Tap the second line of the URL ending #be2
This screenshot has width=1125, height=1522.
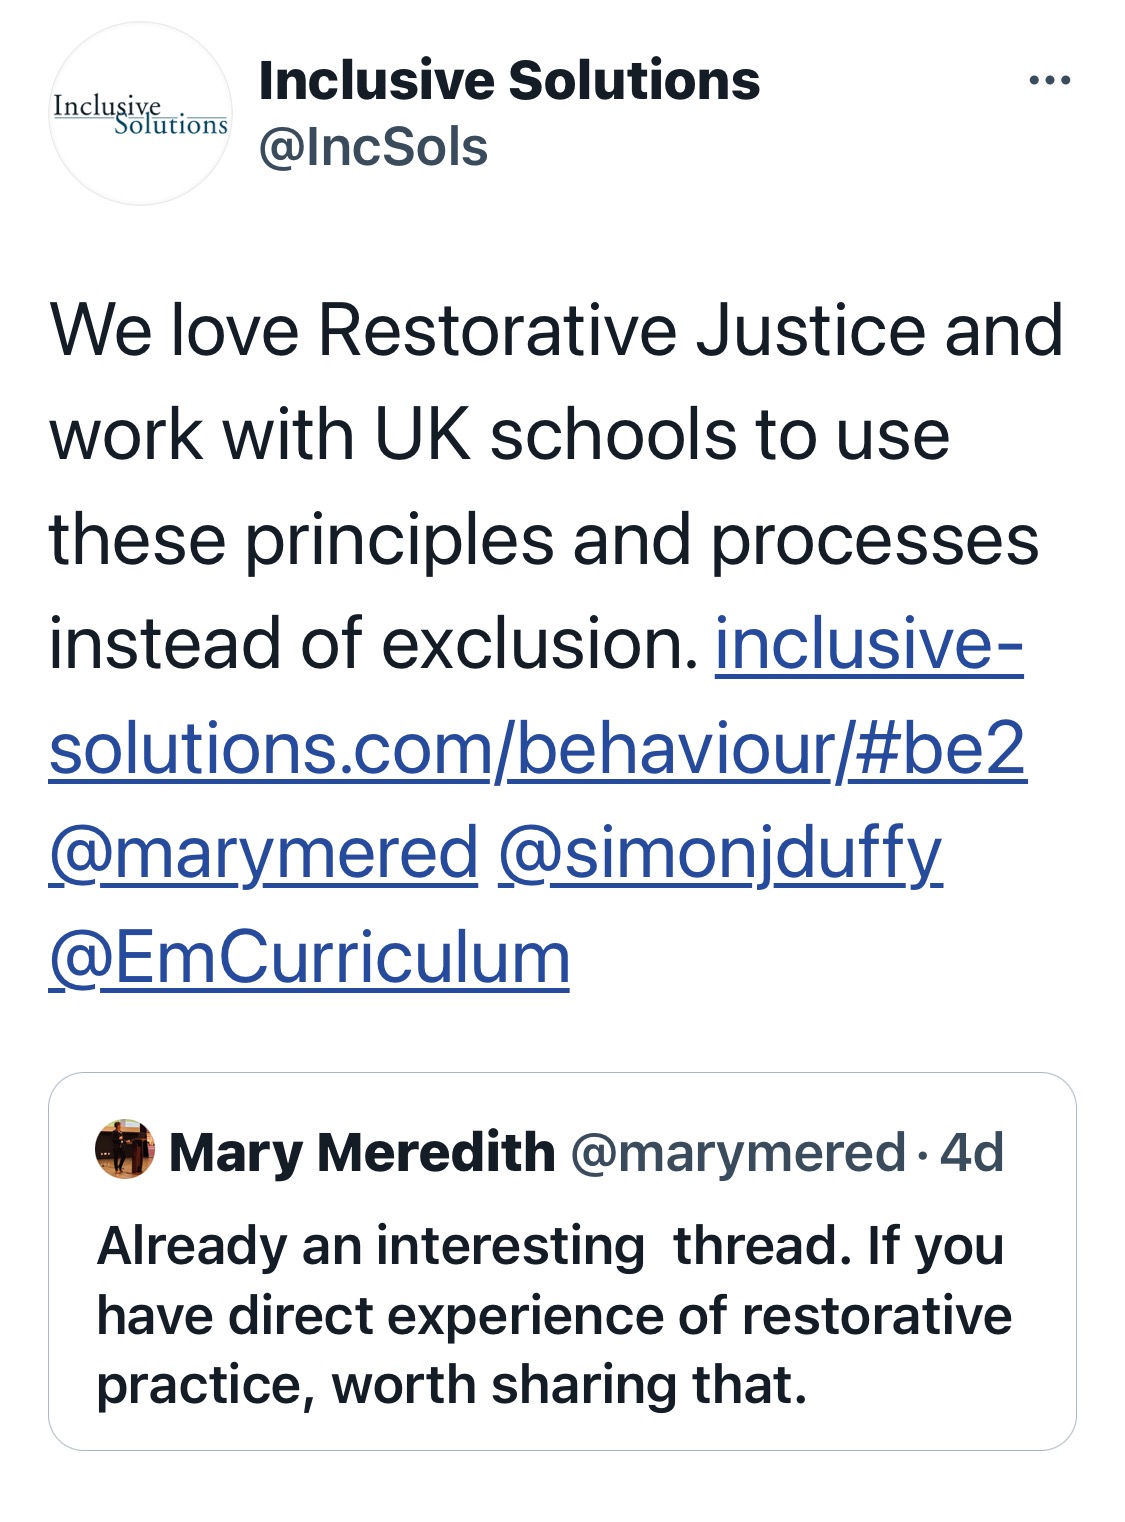(538, 748)
